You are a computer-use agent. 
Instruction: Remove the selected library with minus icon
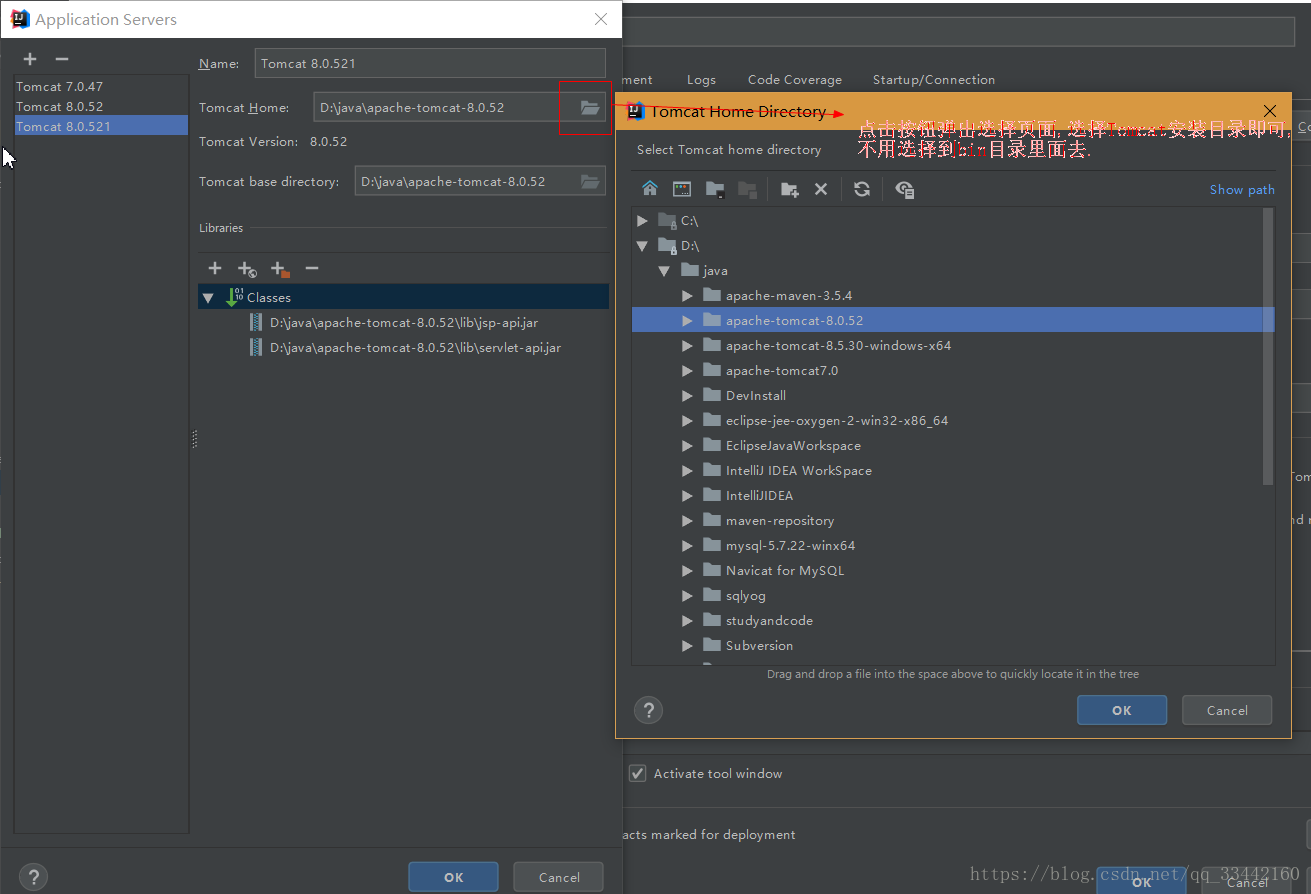pos(312,268)
